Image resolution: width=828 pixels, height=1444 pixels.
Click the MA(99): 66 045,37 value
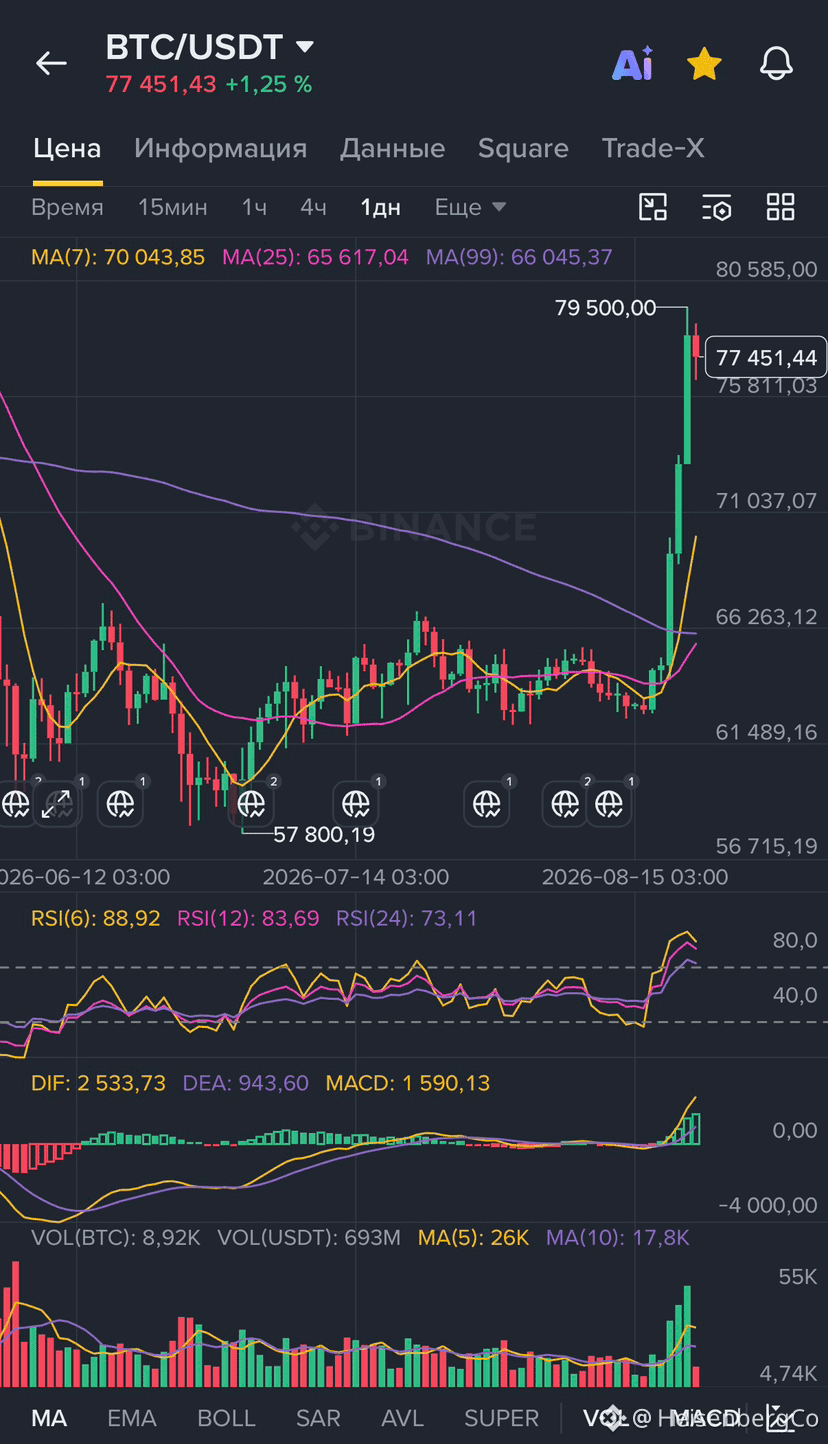coord(519,257)
